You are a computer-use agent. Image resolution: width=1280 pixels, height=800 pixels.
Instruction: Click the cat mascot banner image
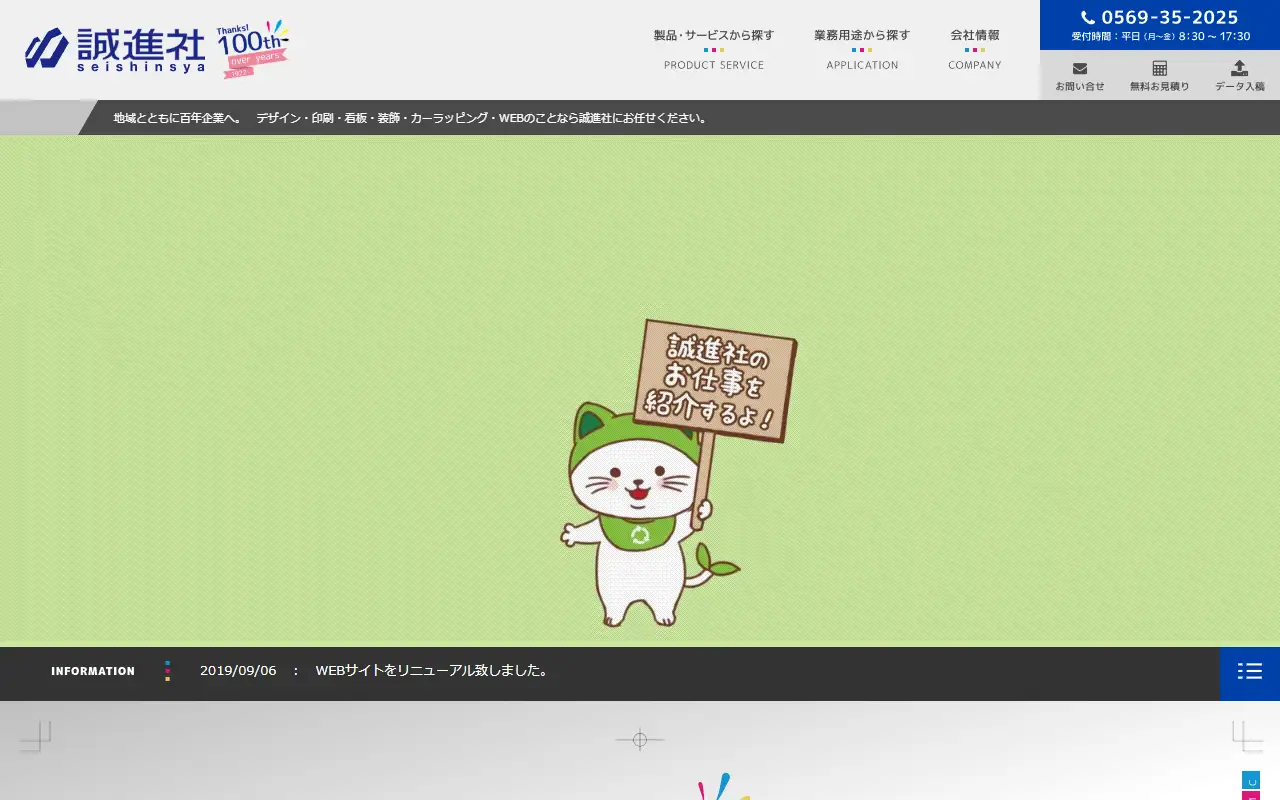pyautogui.click(x=640, y=390)
